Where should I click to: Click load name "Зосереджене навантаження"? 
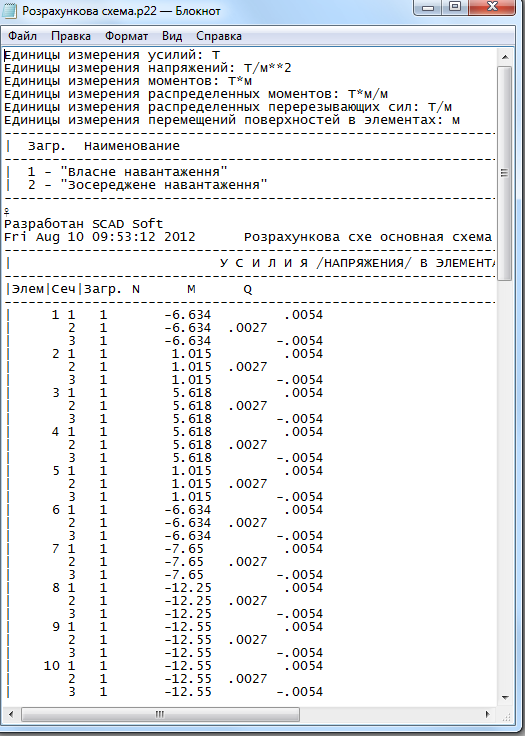pyautogui.click(x=164, y=185)
